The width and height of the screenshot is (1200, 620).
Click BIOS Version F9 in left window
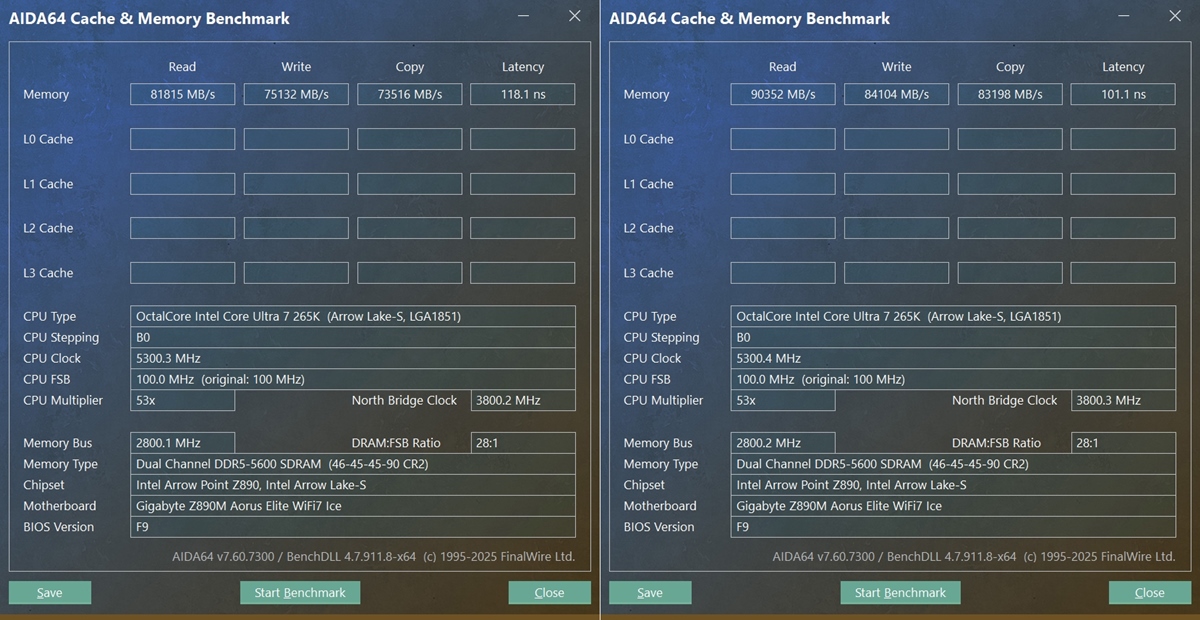coord(353,527)
